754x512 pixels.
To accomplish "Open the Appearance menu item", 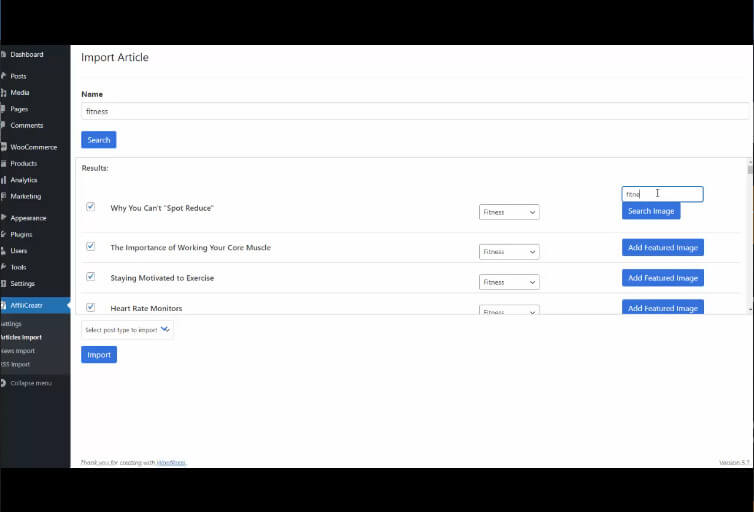I will [x=28, y=218].
